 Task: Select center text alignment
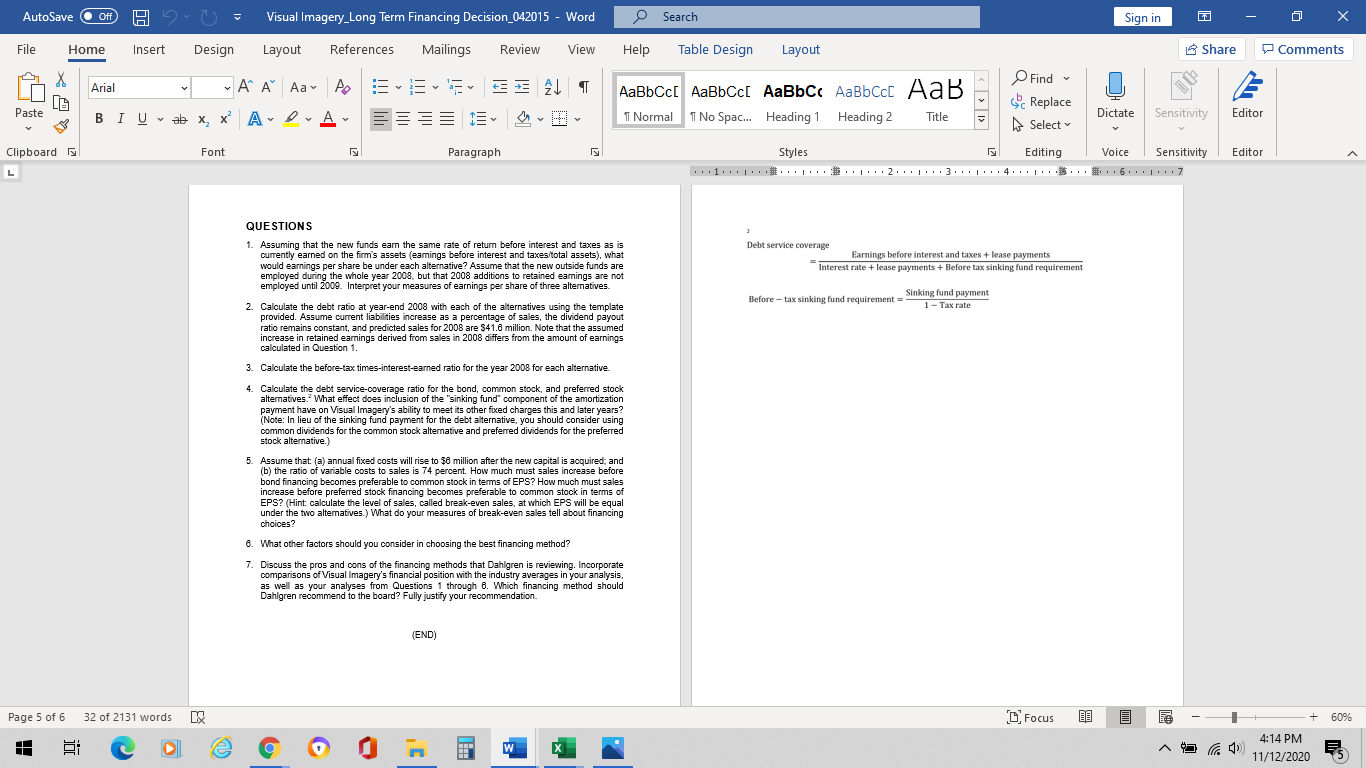pos(402,118)
